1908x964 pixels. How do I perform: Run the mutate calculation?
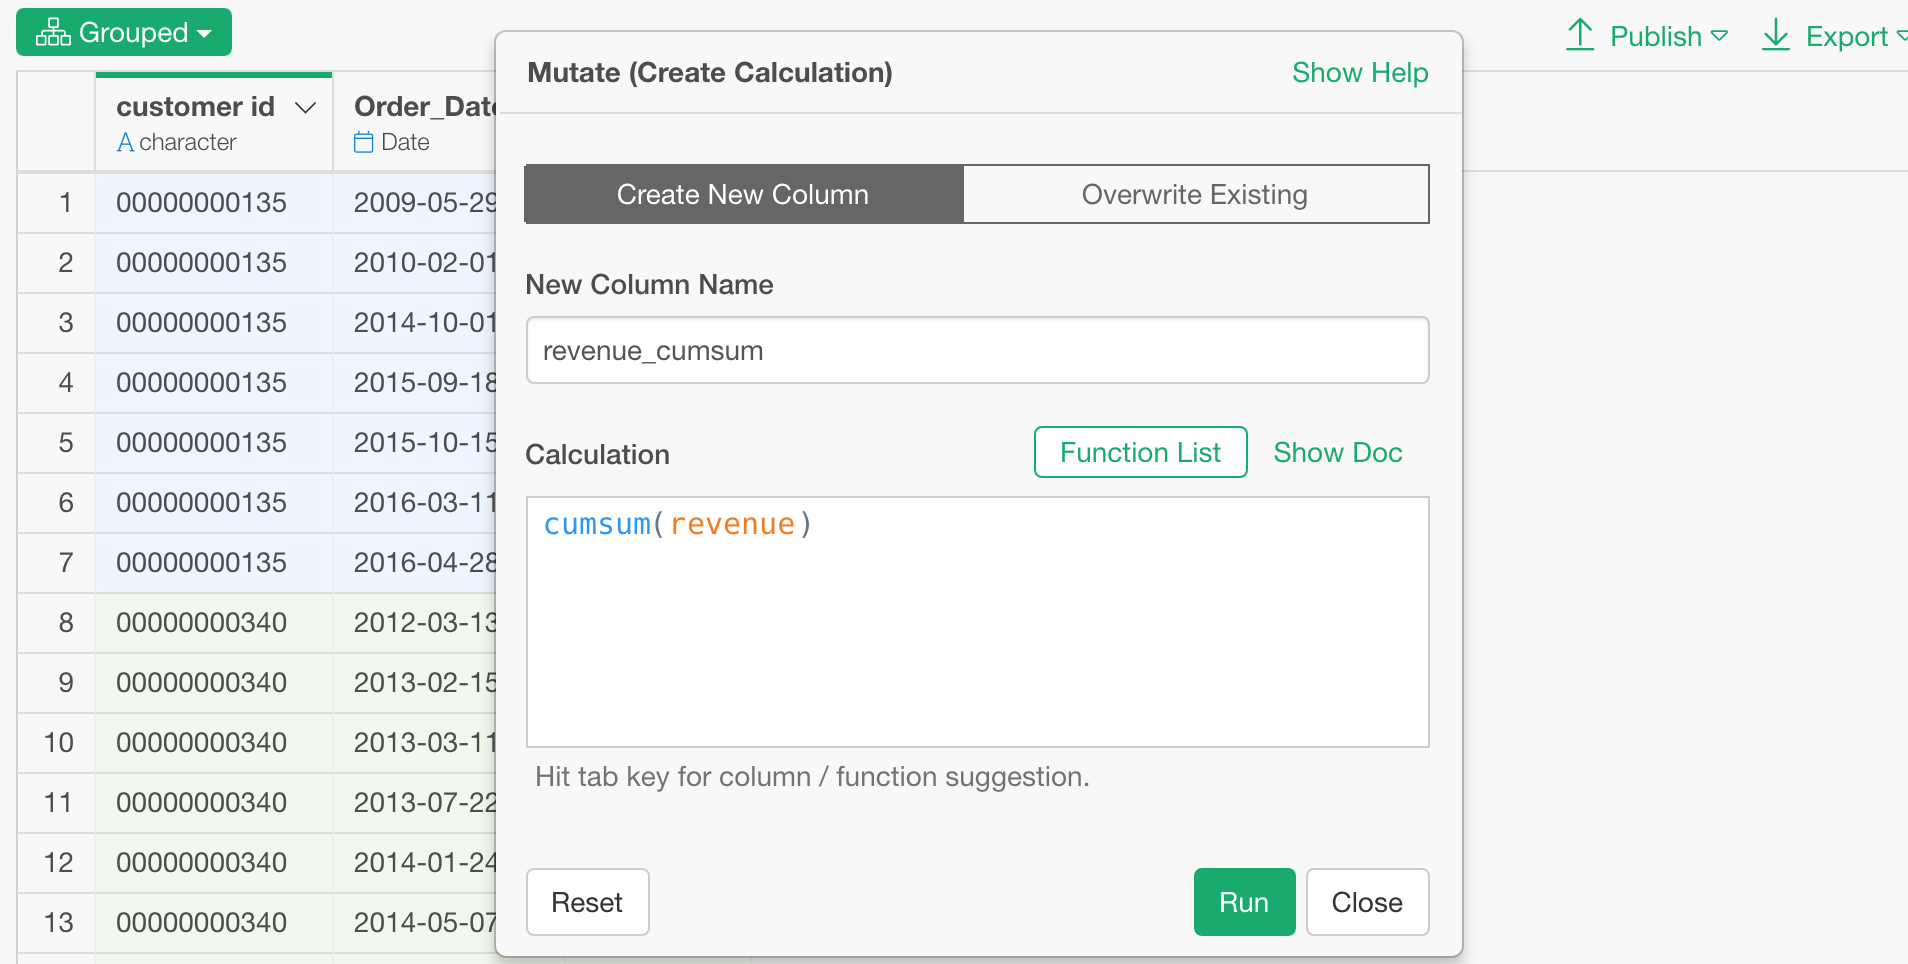click(1243, 902)
